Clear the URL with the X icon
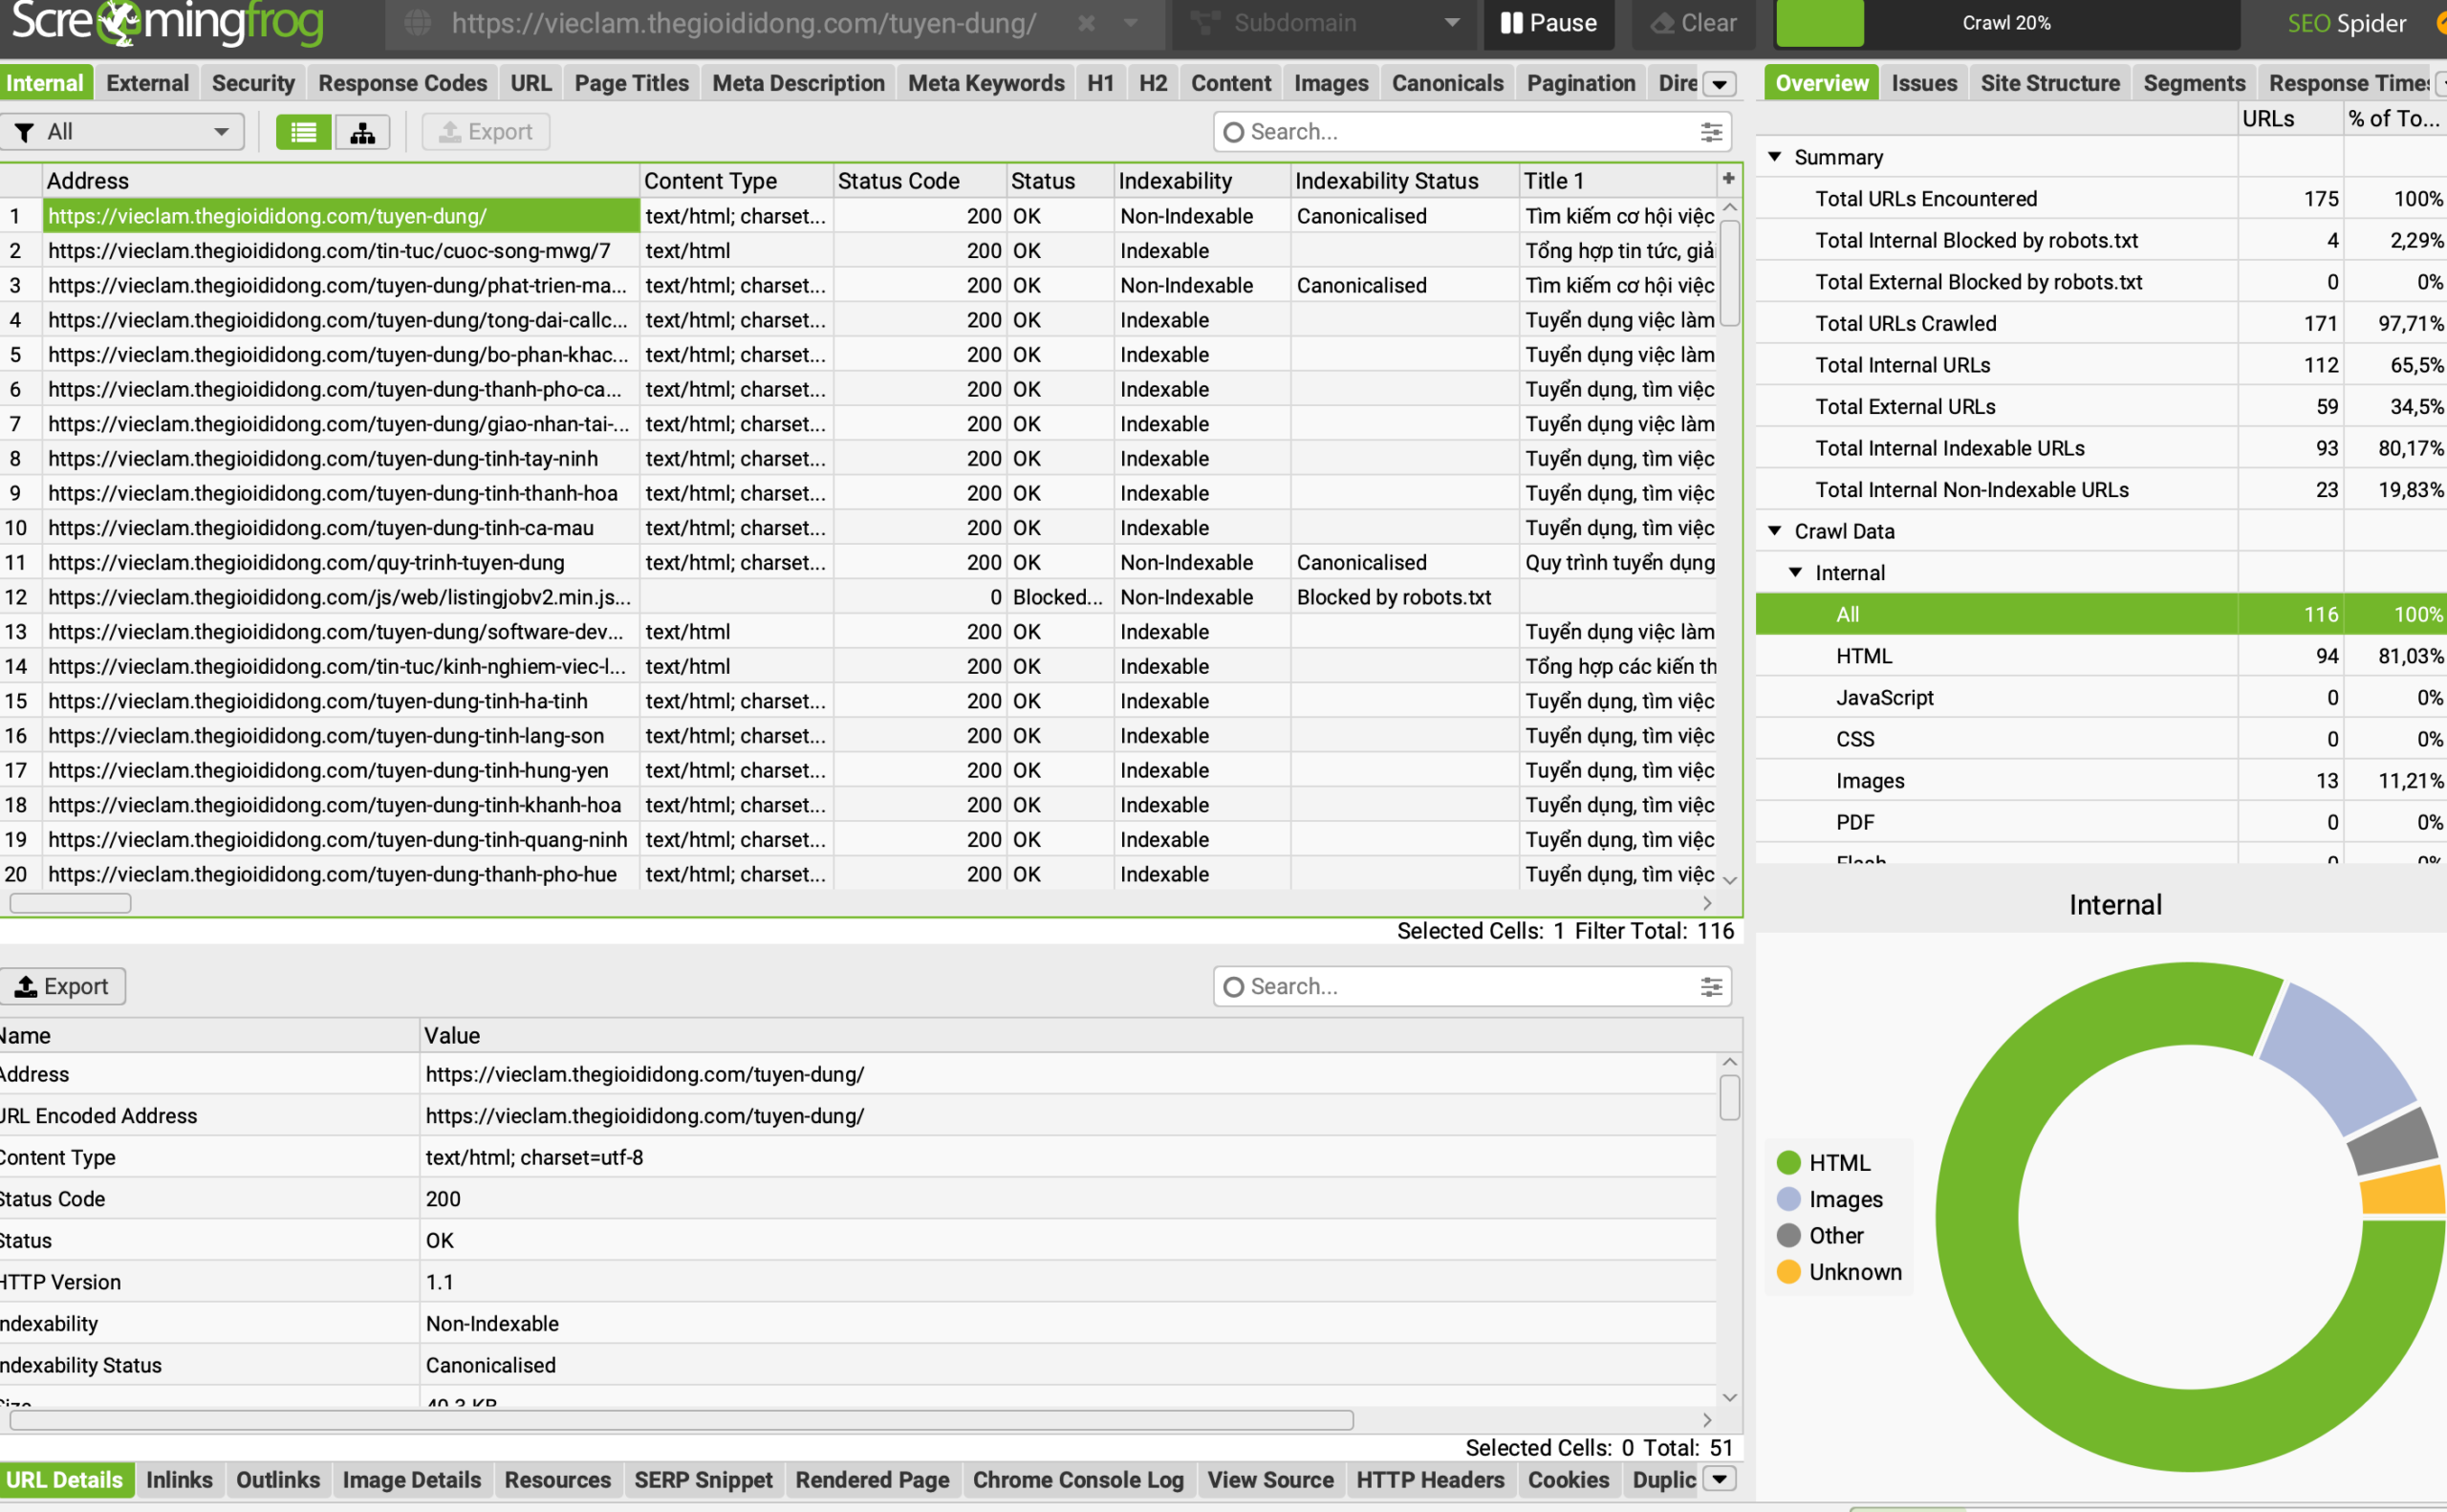The image size is (2447, 1512). pyautogui.click(x=1086, y=23)
